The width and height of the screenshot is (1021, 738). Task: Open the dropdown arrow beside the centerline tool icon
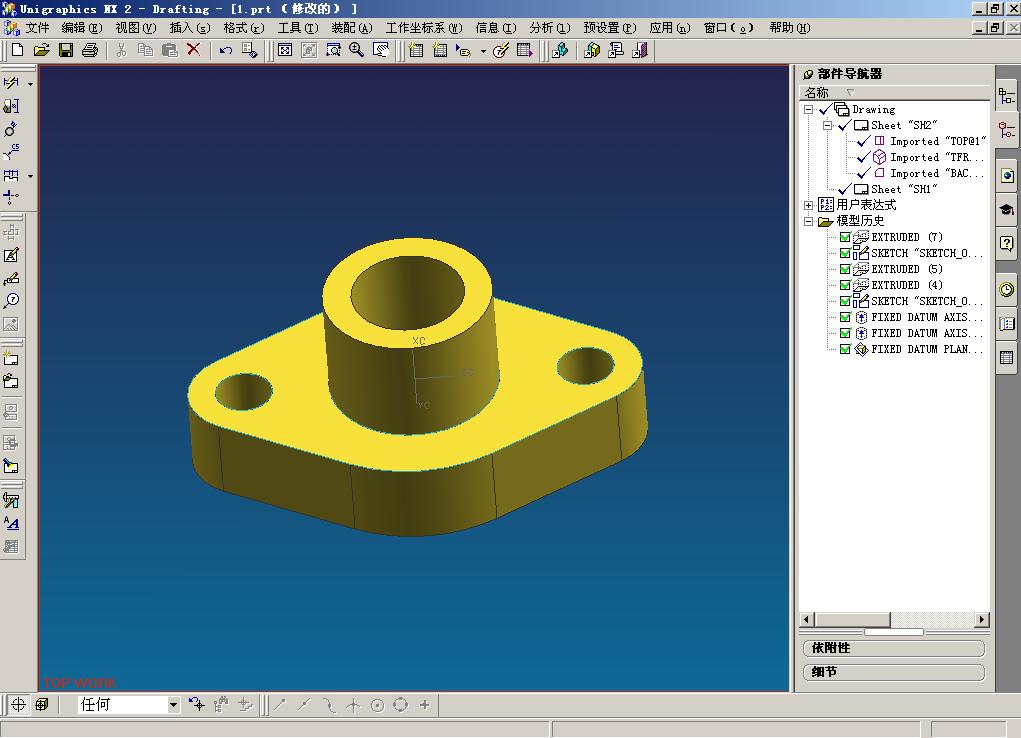pyautogui.click(x=30, y=176)
